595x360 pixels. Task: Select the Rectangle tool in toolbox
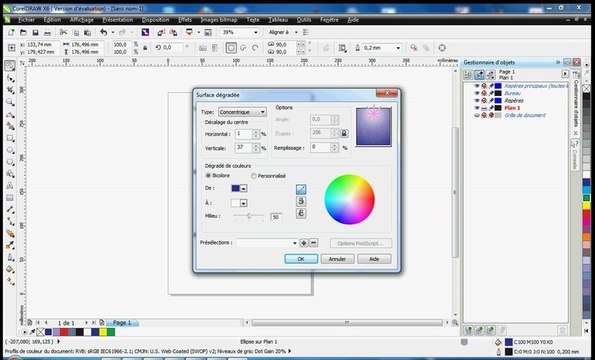[x=10, y=138]
